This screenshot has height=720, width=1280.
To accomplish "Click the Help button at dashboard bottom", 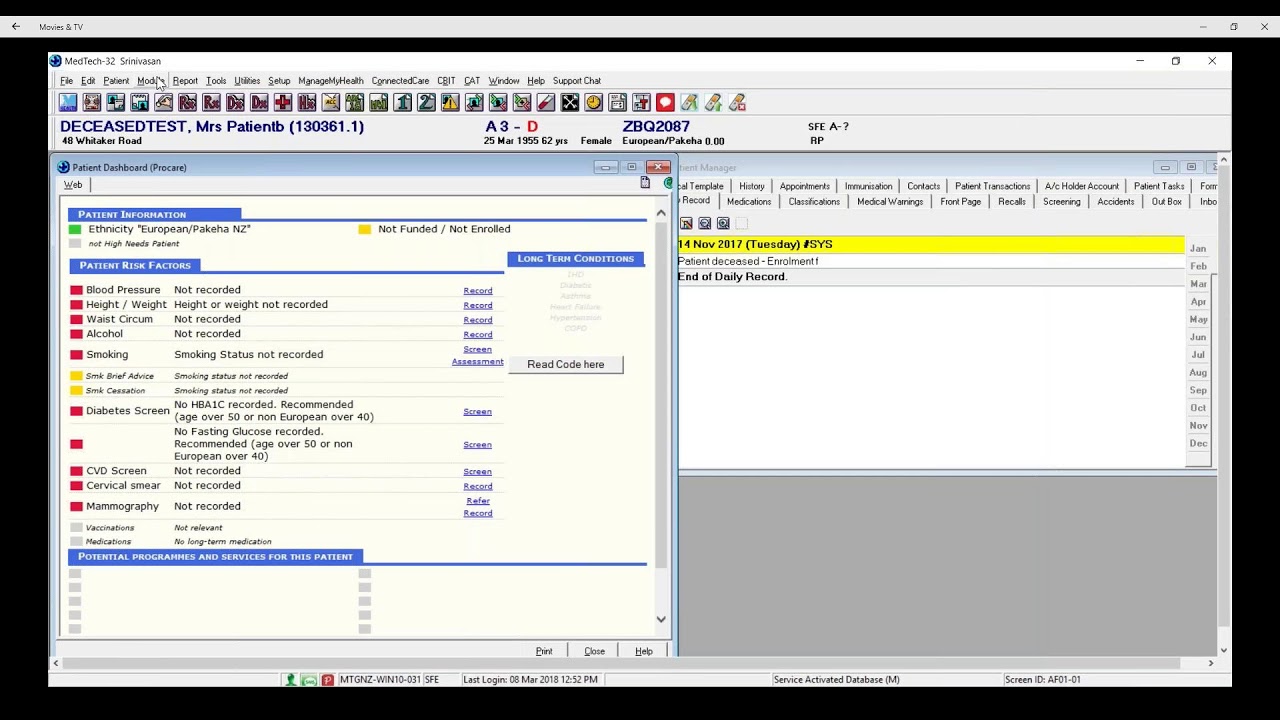I will point(644,652).
